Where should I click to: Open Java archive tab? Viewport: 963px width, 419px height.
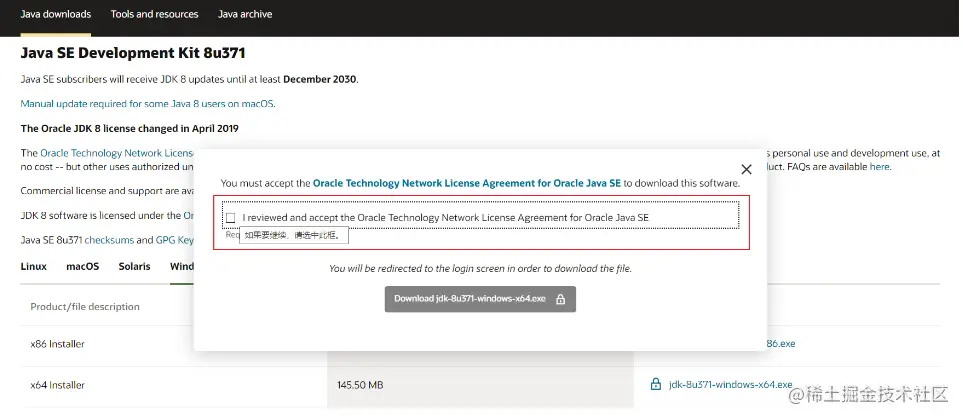coord(245,14)
